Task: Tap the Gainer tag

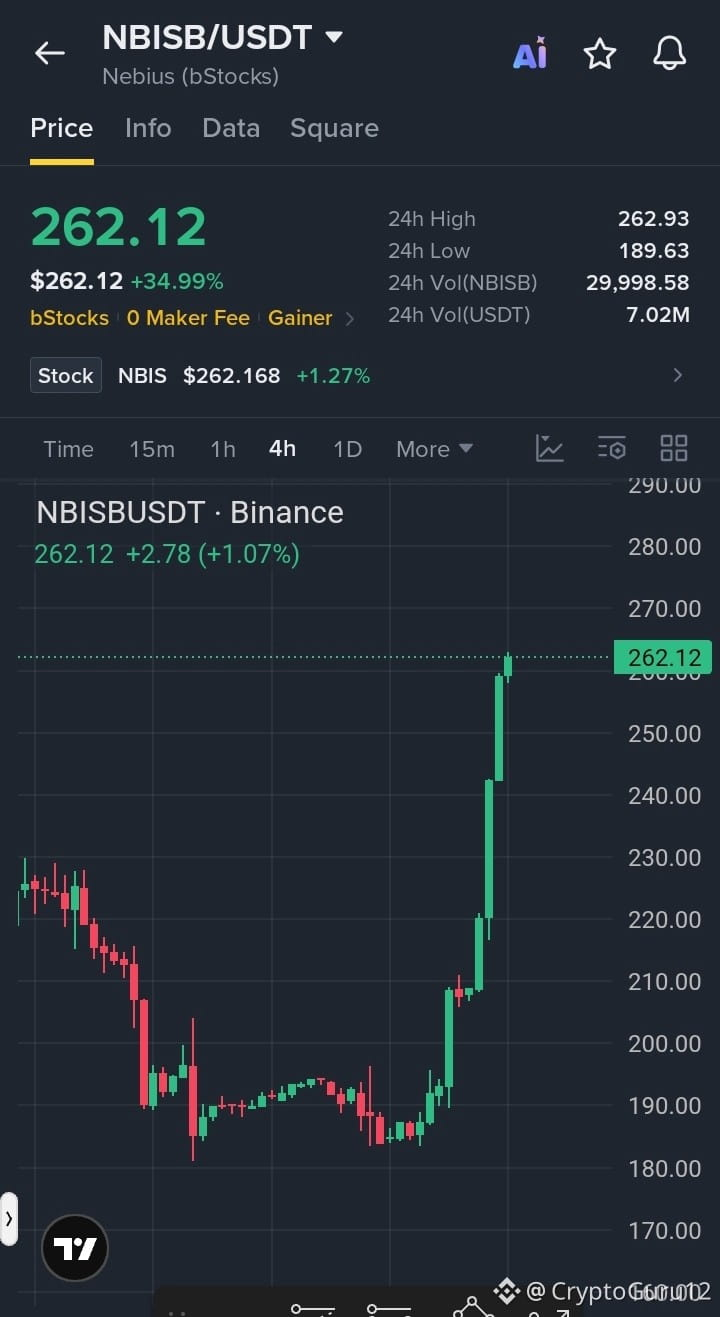Action: 300,318
